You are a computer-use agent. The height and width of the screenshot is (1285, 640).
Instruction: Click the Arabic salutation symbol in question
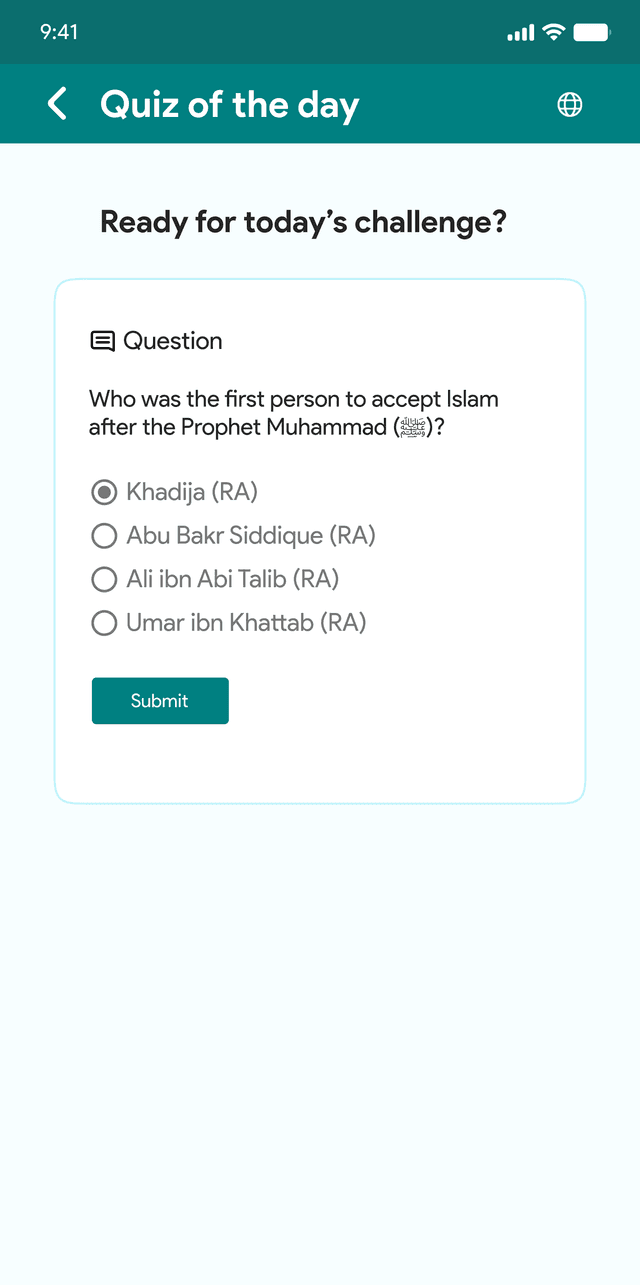tap(413, 428)
